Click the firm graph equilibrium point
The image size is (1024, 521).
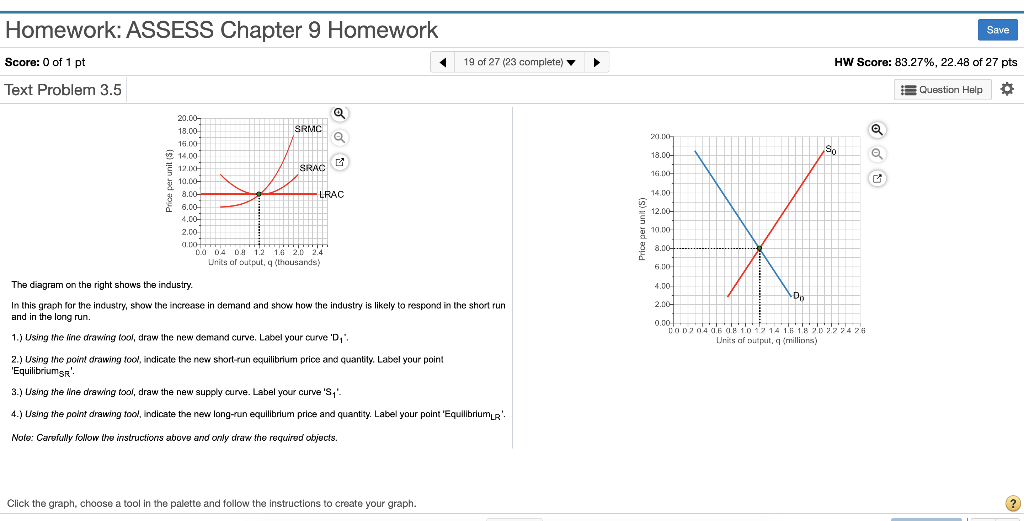point(259,194)
